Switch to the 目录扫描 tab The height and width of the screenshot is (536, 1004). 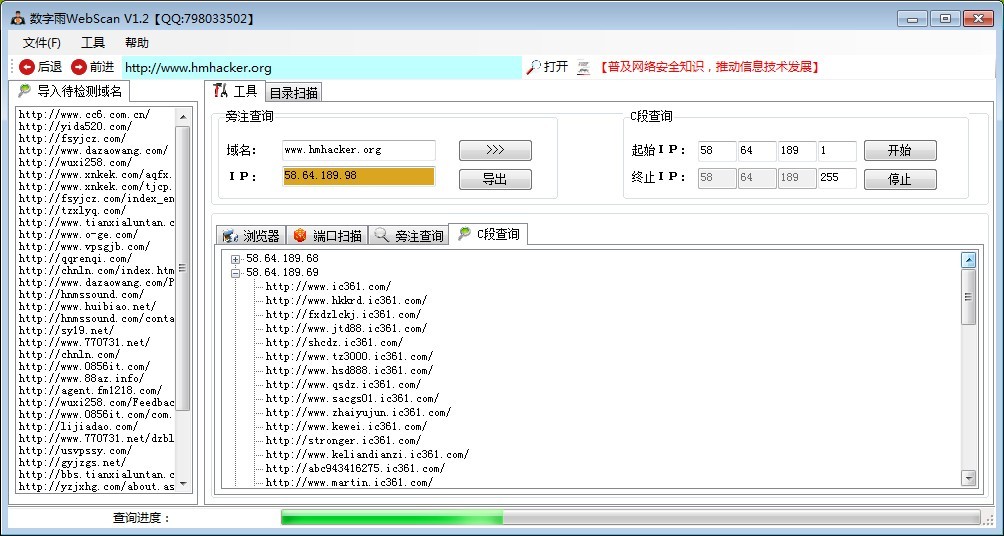click(x=293, y=93)
